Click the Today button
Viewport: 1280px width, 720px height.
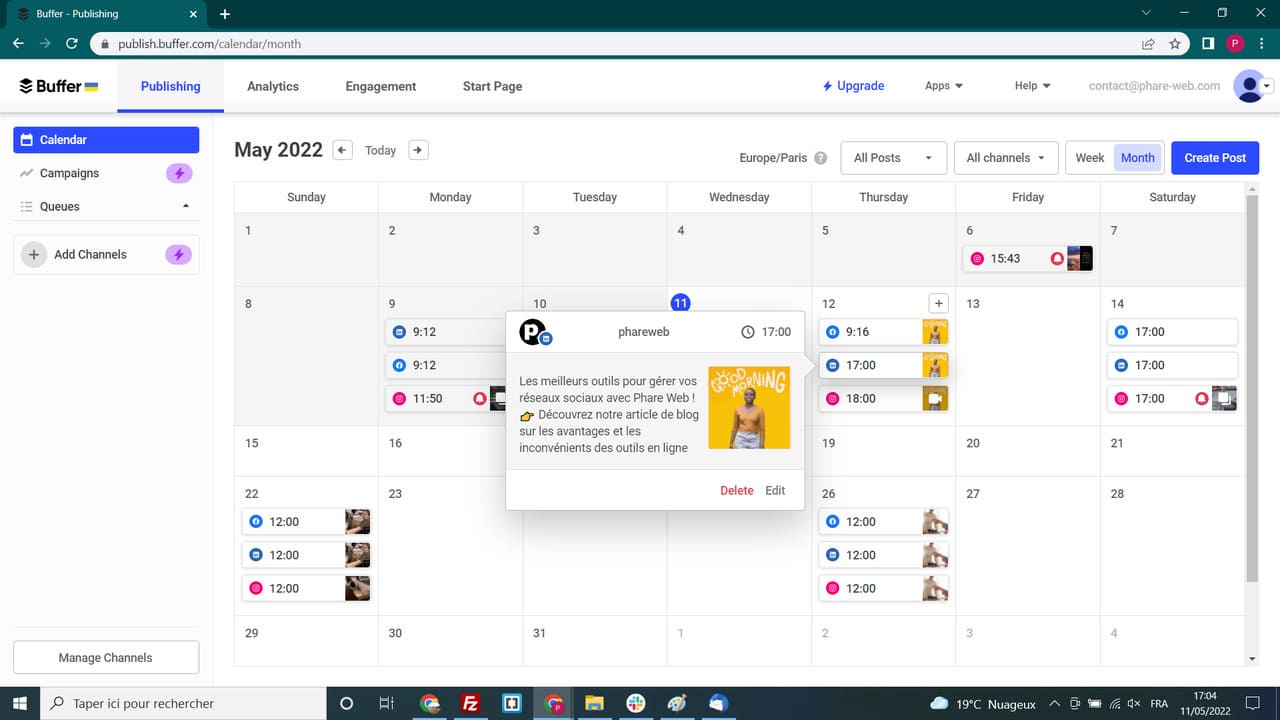pos(380,150)
